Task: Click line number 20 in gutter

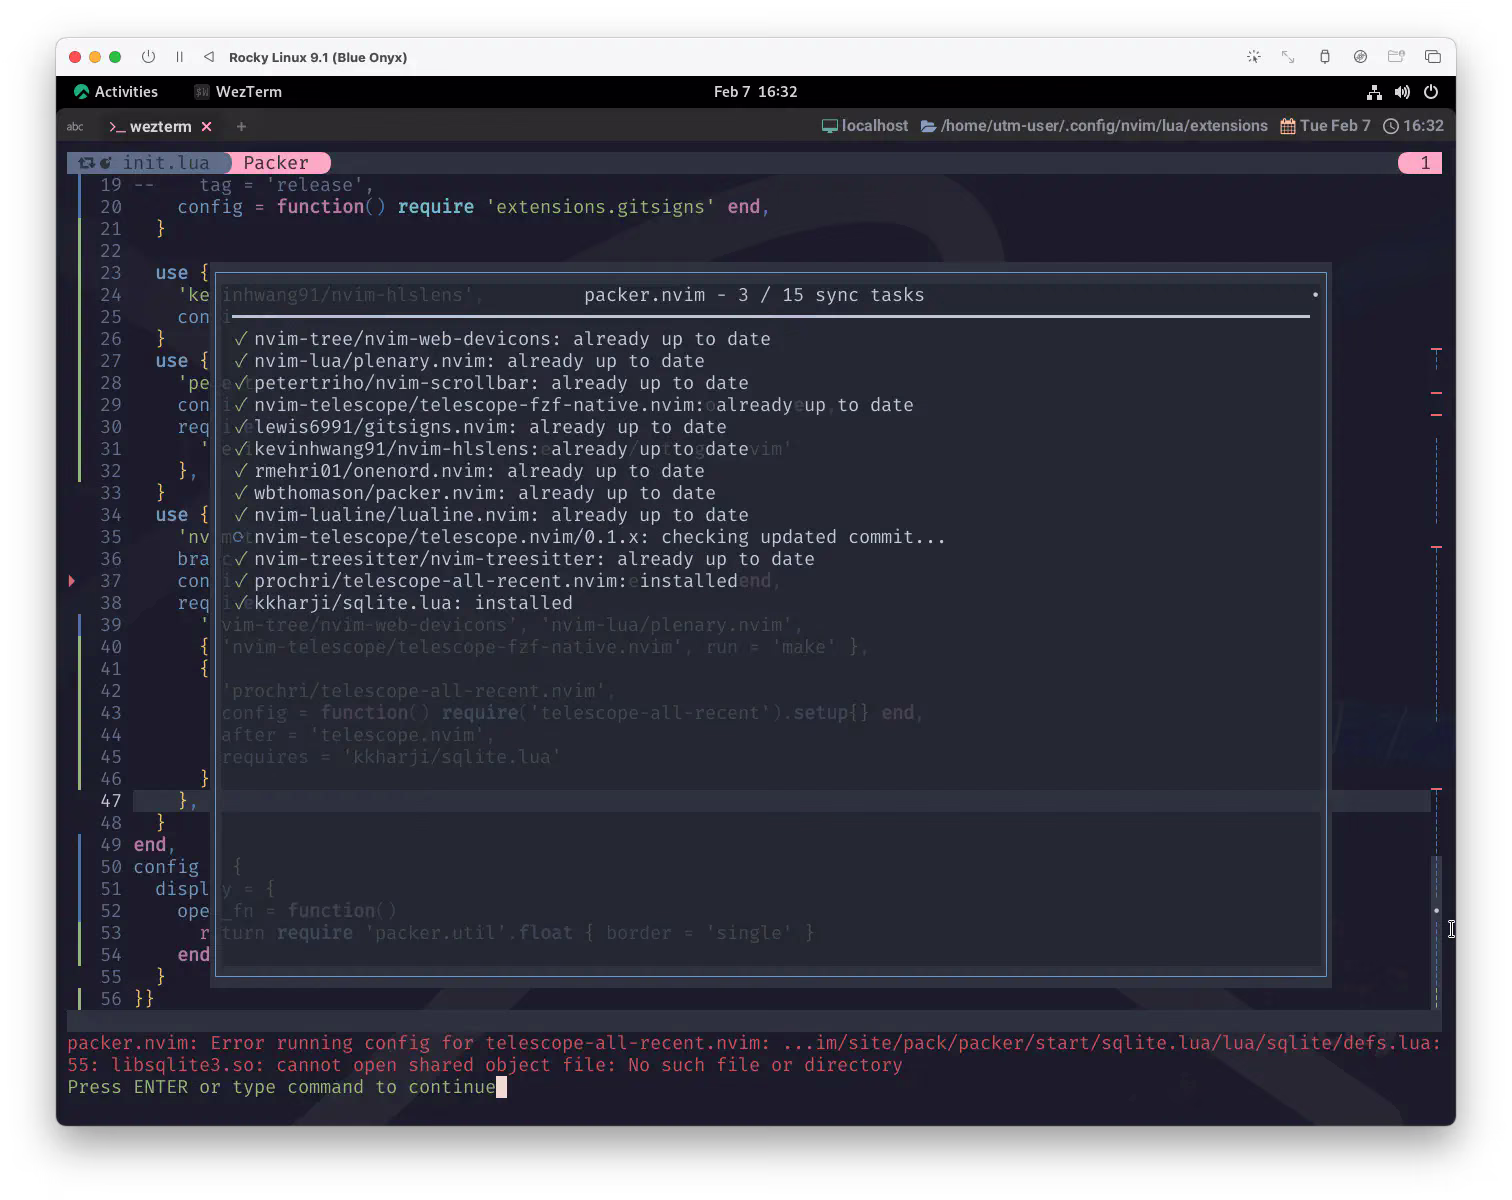Action: (x=111, y=207)
